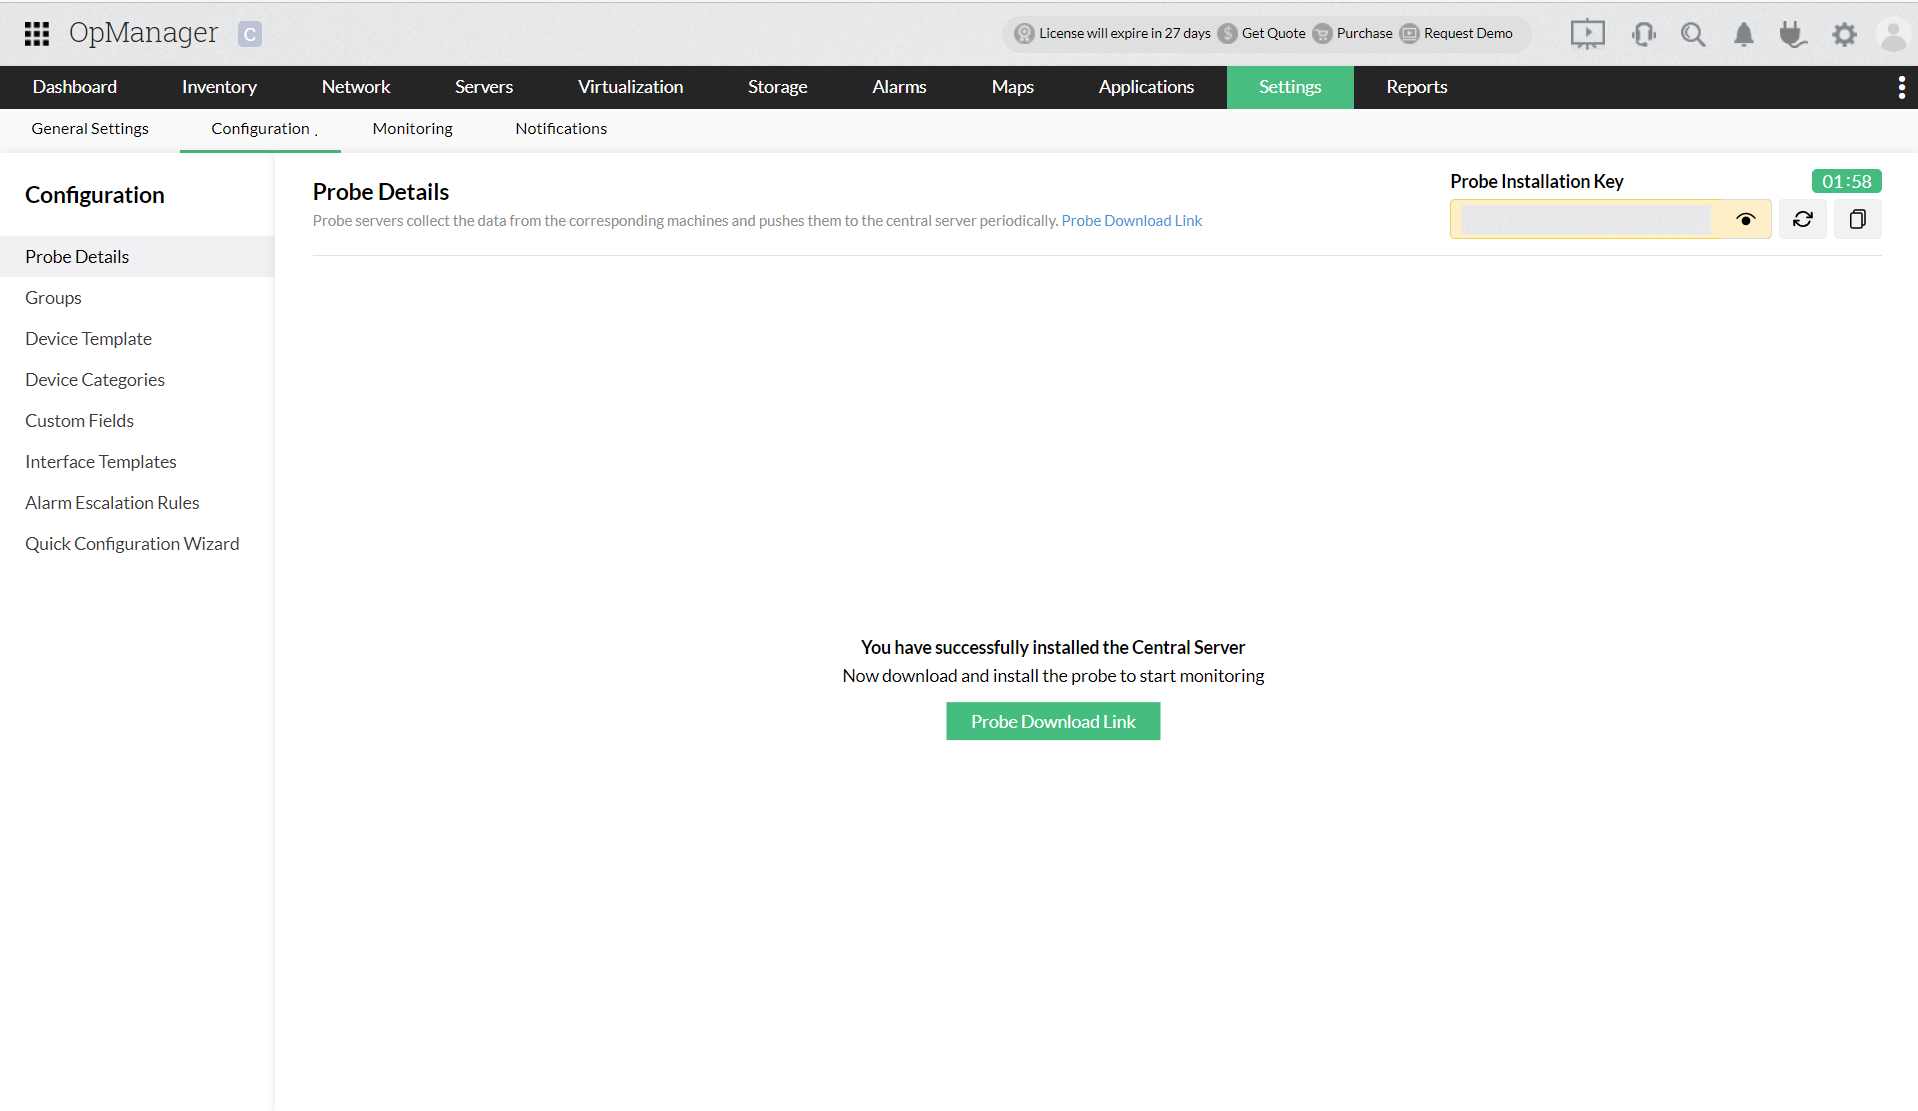Click the Purchase cart icon
This screenshot has height=1111, width=1918.
[1322, 34]
